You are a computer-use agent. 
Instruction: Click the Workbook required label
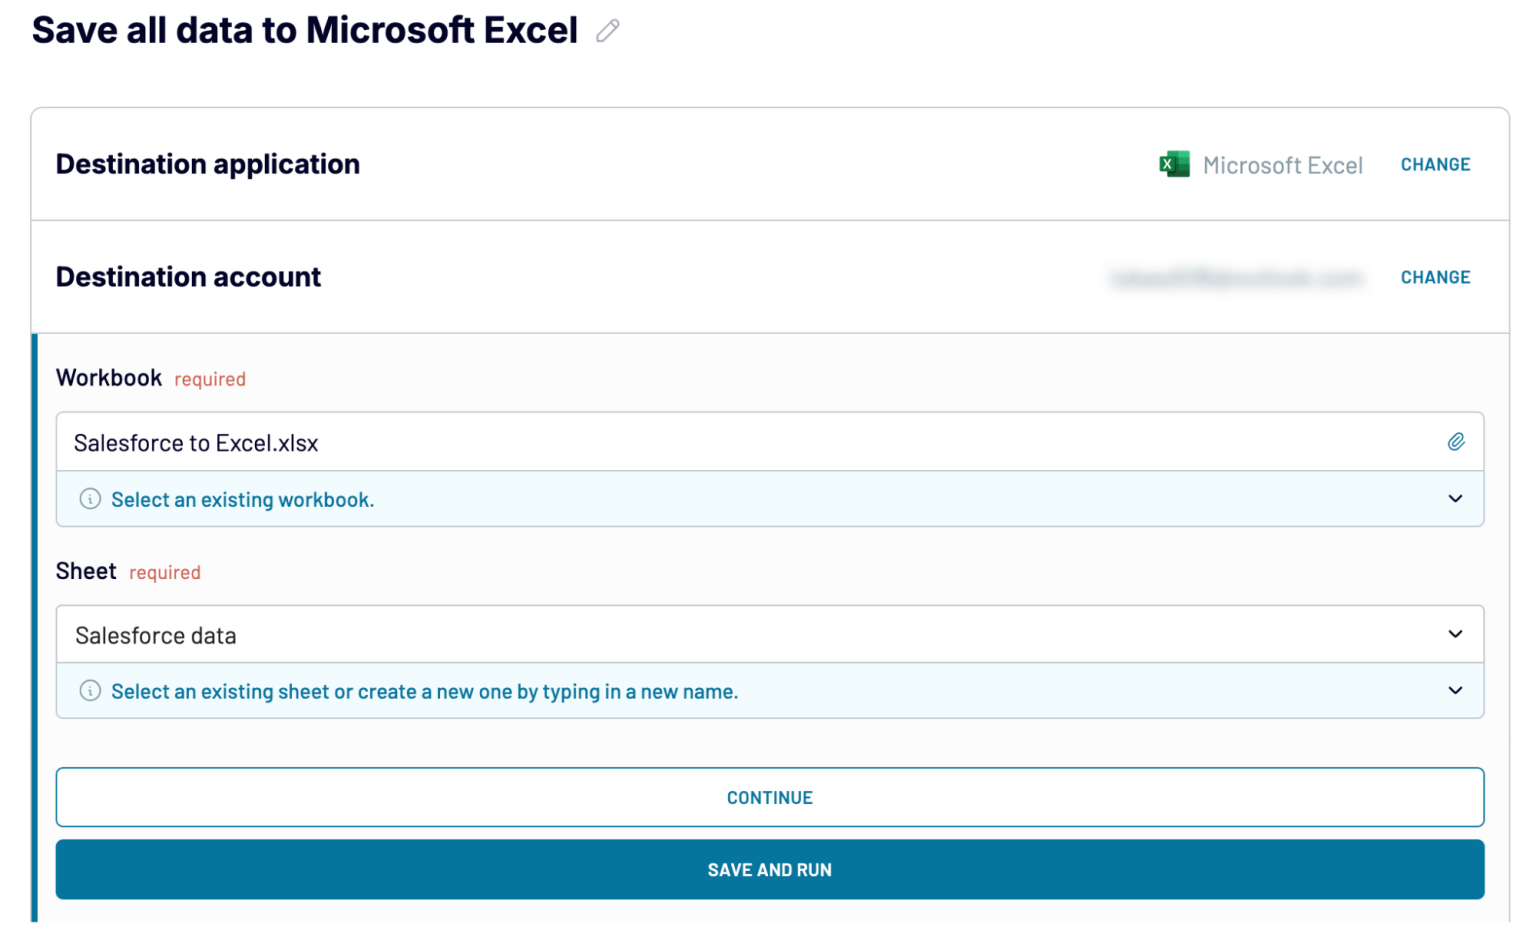coord(109,378)
